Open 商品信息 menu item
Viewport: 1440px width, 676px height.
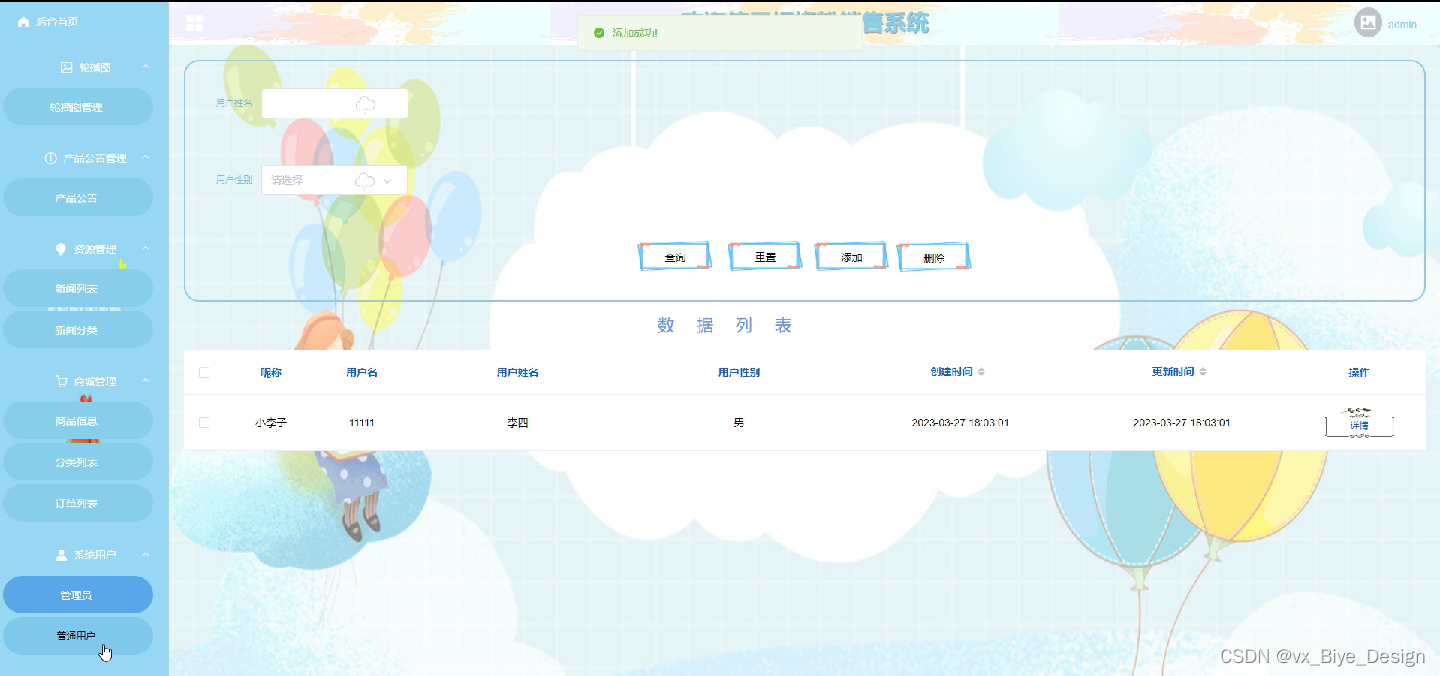point(78,421)
